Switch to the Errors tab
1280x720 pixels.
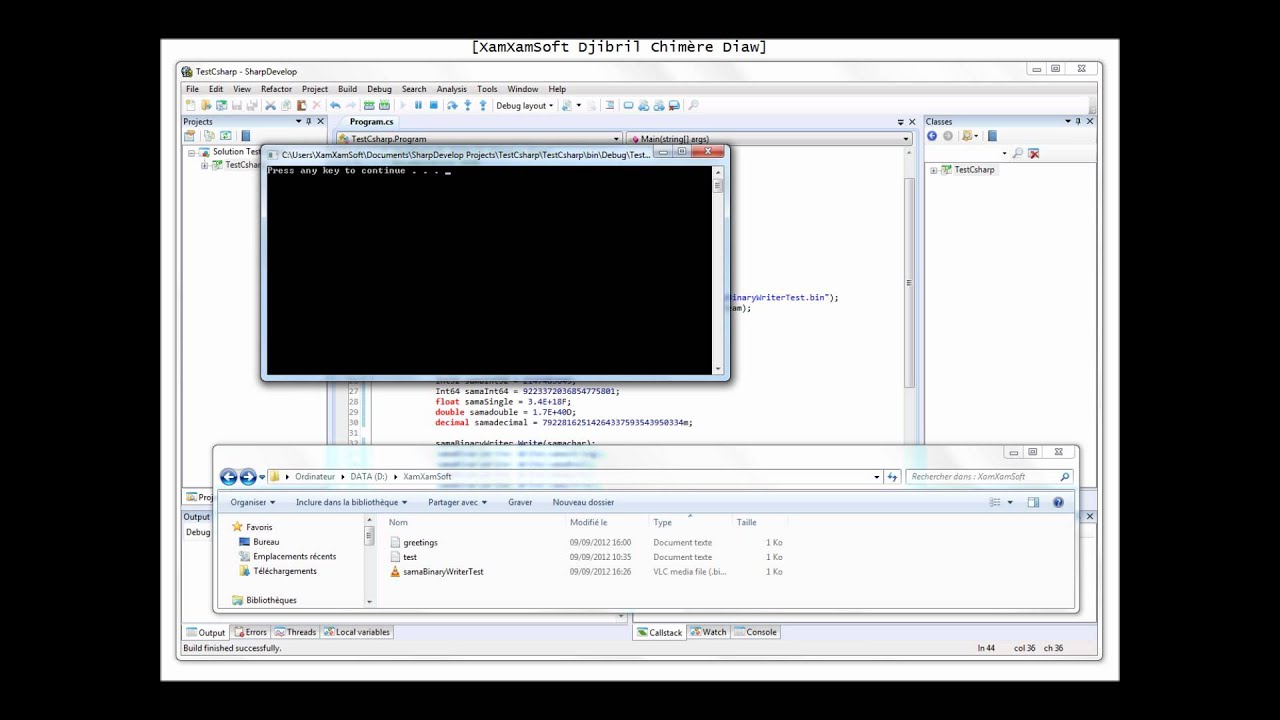pyautogui.click(x=250, y=632)
